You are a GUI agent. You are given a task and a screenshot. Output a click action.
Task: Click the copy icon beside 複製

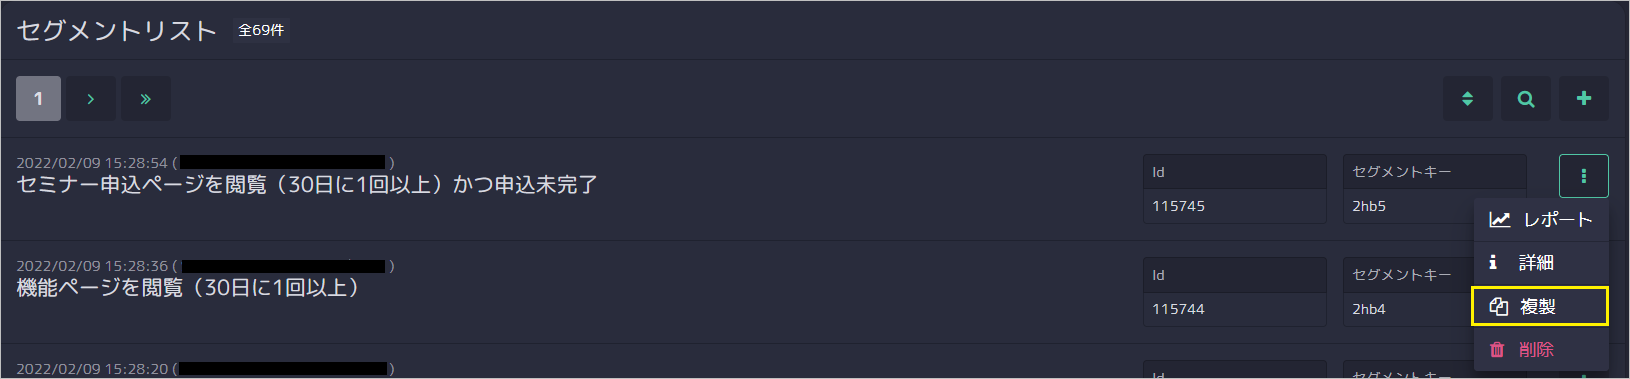point(1498,307)
